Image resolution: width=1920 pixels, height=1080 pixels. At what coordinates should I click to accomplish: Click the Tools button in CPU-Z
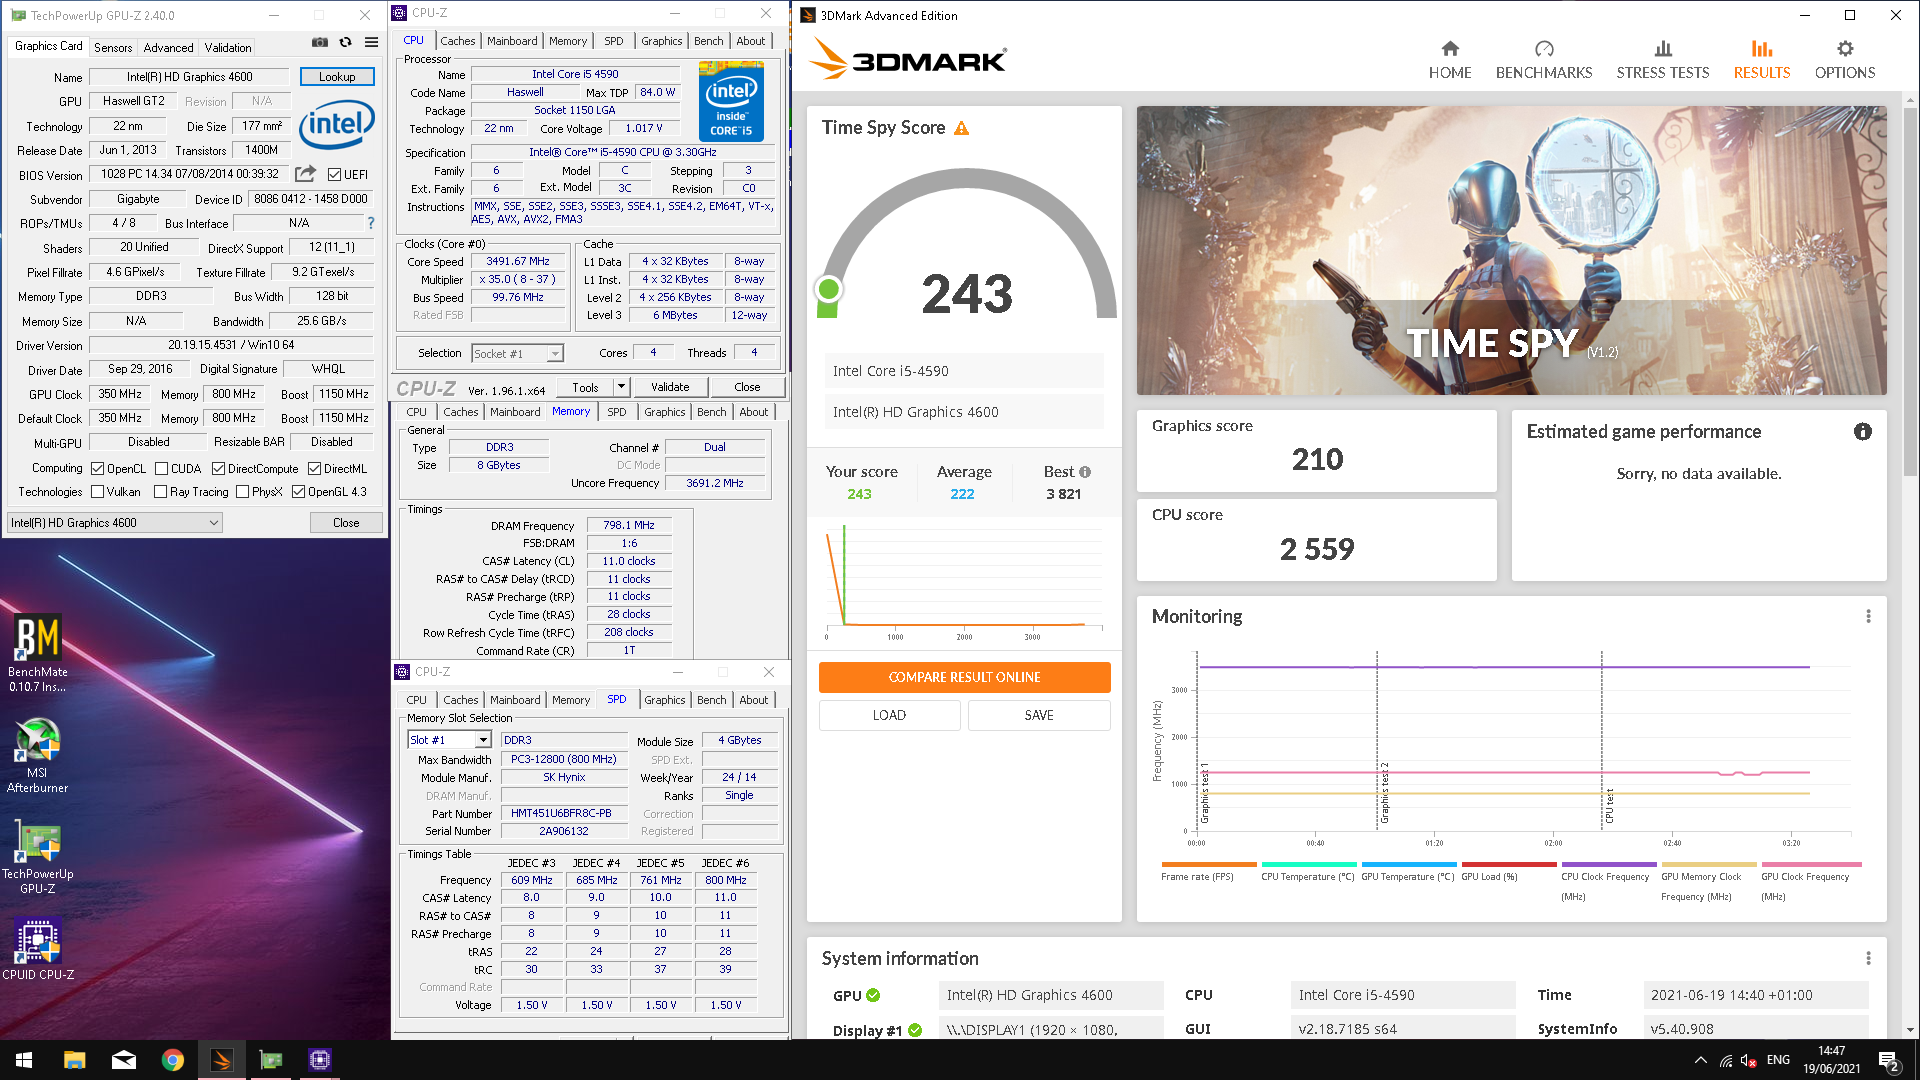tap(585, 387)
